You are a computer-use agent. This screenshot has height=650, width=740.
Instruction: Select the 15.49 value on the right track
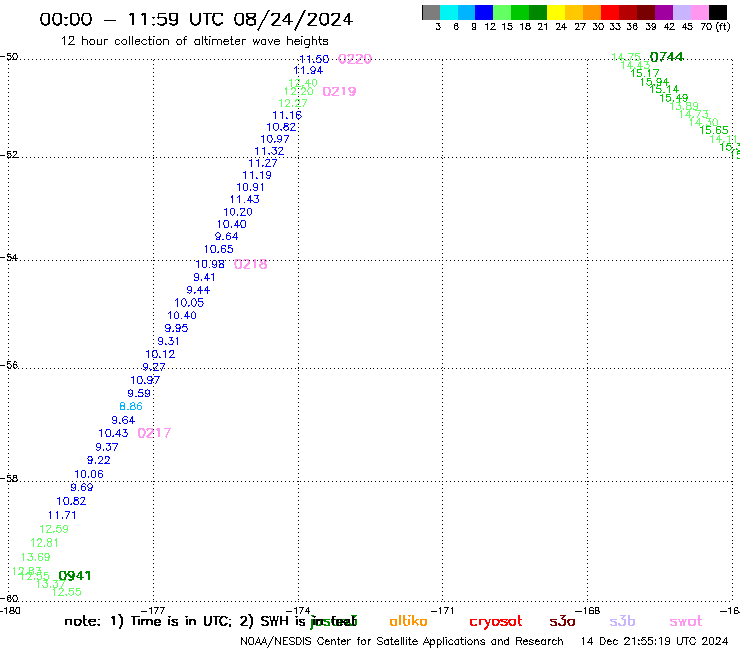[673, 98]
